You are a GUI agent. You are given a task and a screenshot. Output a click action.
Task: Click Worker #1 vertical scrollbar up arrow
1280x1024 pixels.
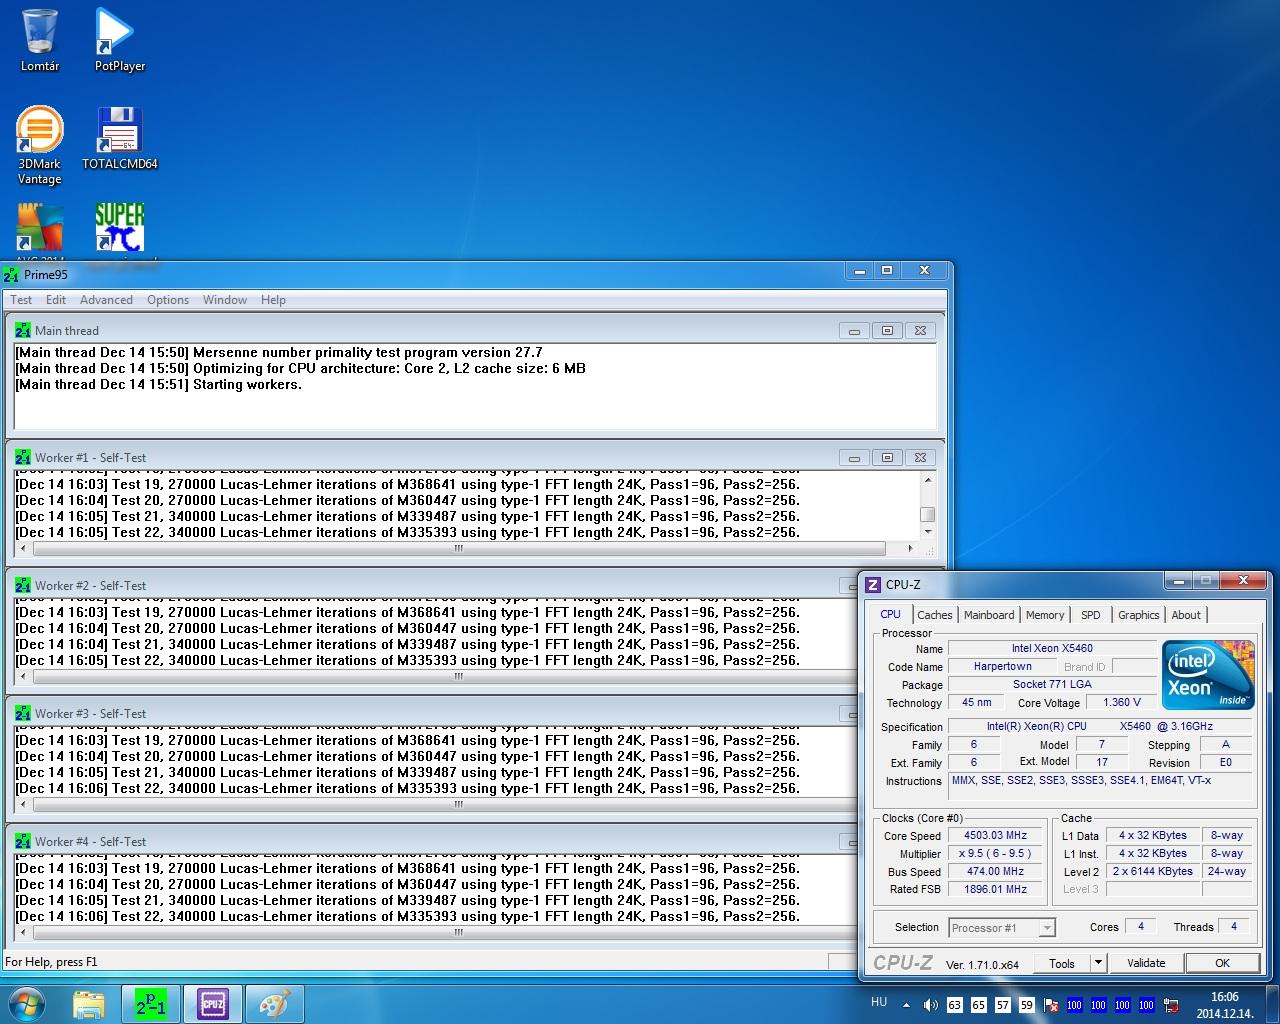pyautogui.click(x=928, y=480)
